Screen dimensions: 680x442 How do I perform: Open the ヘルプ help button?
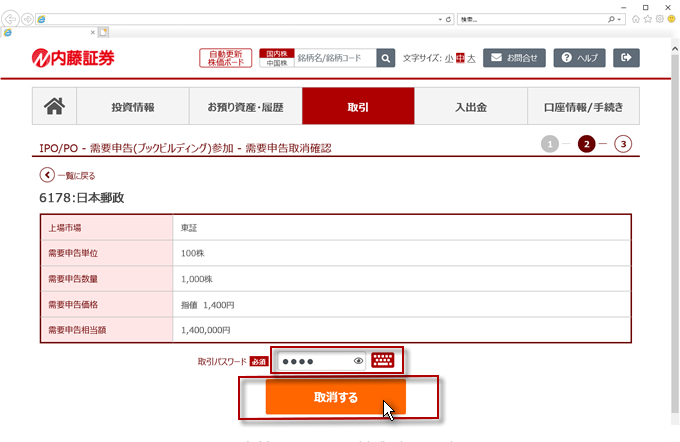click(579, 58)
